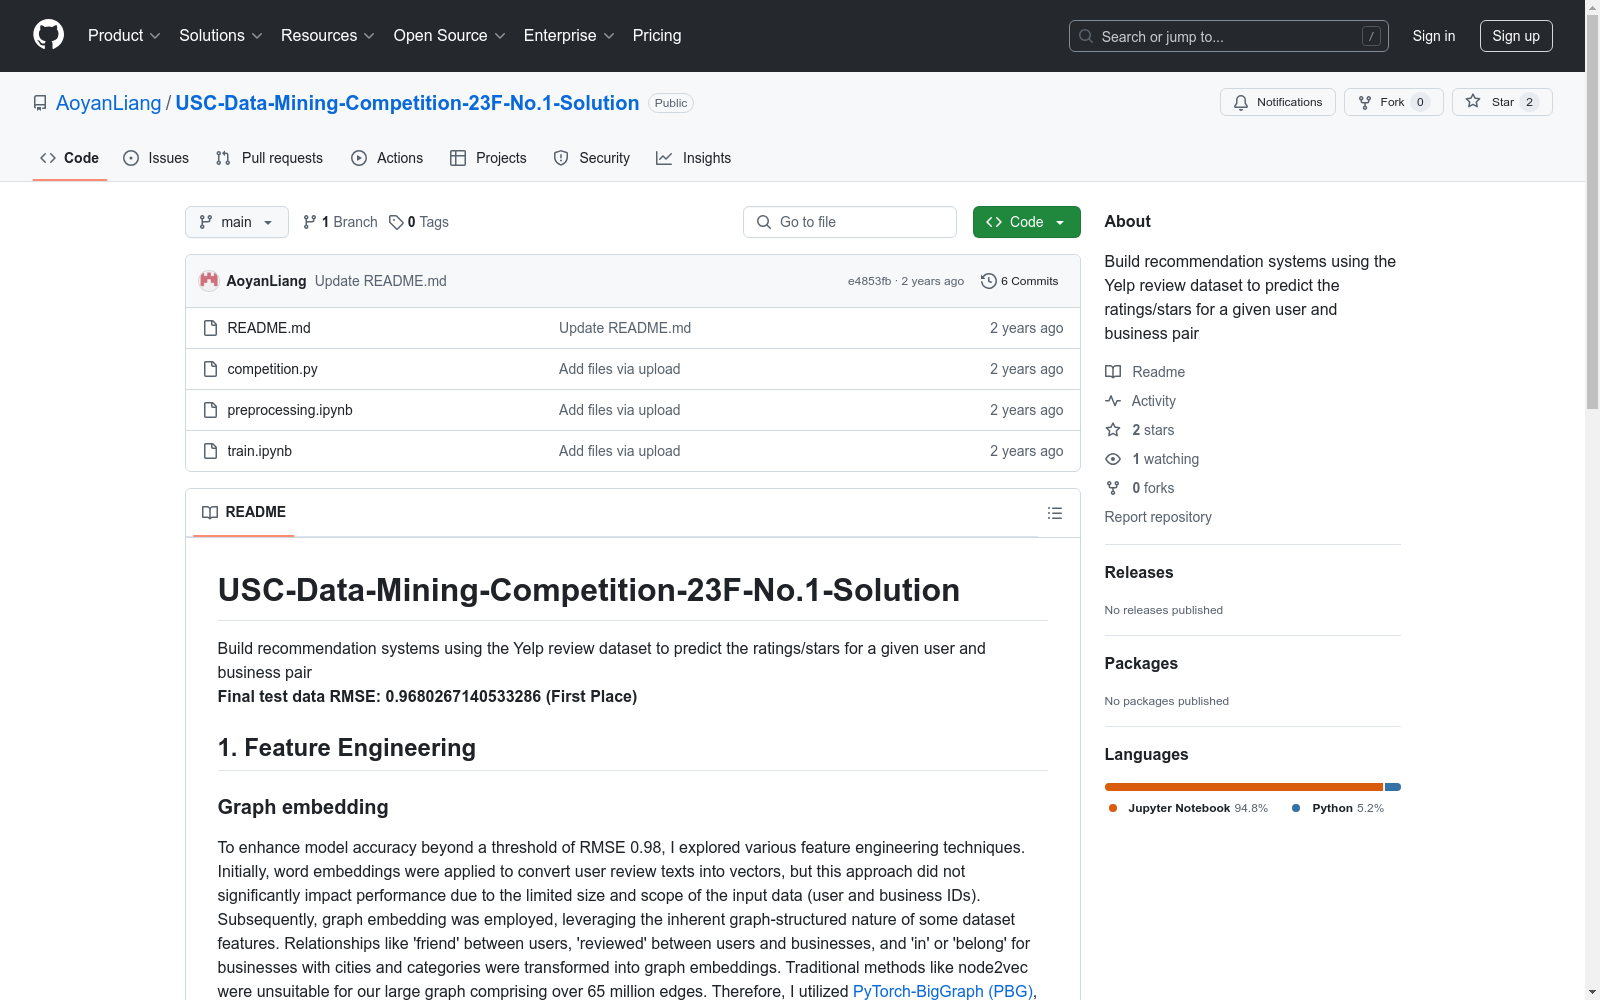The image size is (1600, 1000).
Task: Open commit hash e4853fb
Action: pyautogui.click(x=869, y=281)
